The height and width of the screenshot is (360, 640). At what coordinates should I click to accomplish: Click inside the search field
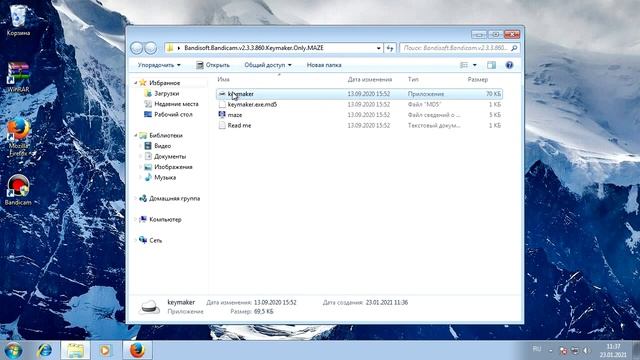coord(455,48)
